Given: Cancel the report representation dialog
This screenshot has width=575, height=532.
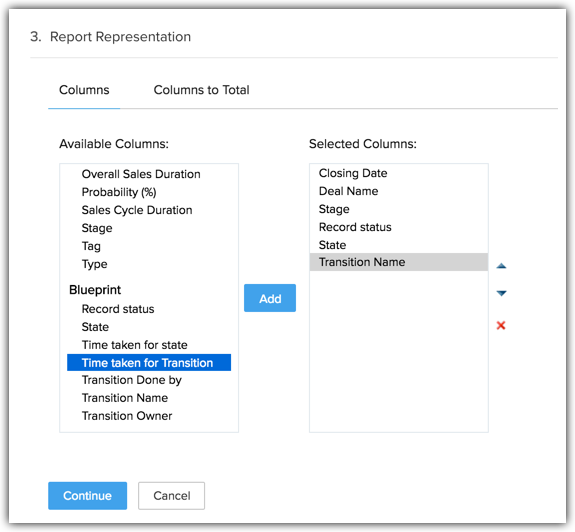Looking at the screenshot, I should tap(171, 496).
